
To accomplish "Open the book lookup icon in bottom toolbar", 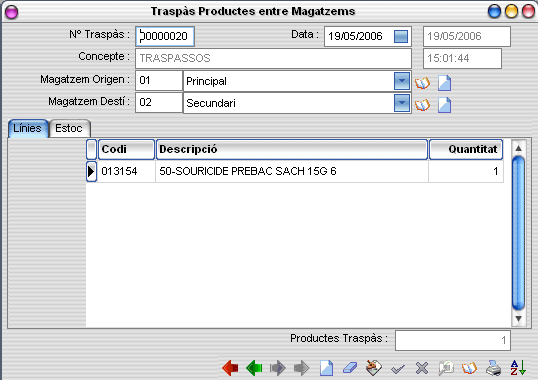I will click(x=469, y=368).
